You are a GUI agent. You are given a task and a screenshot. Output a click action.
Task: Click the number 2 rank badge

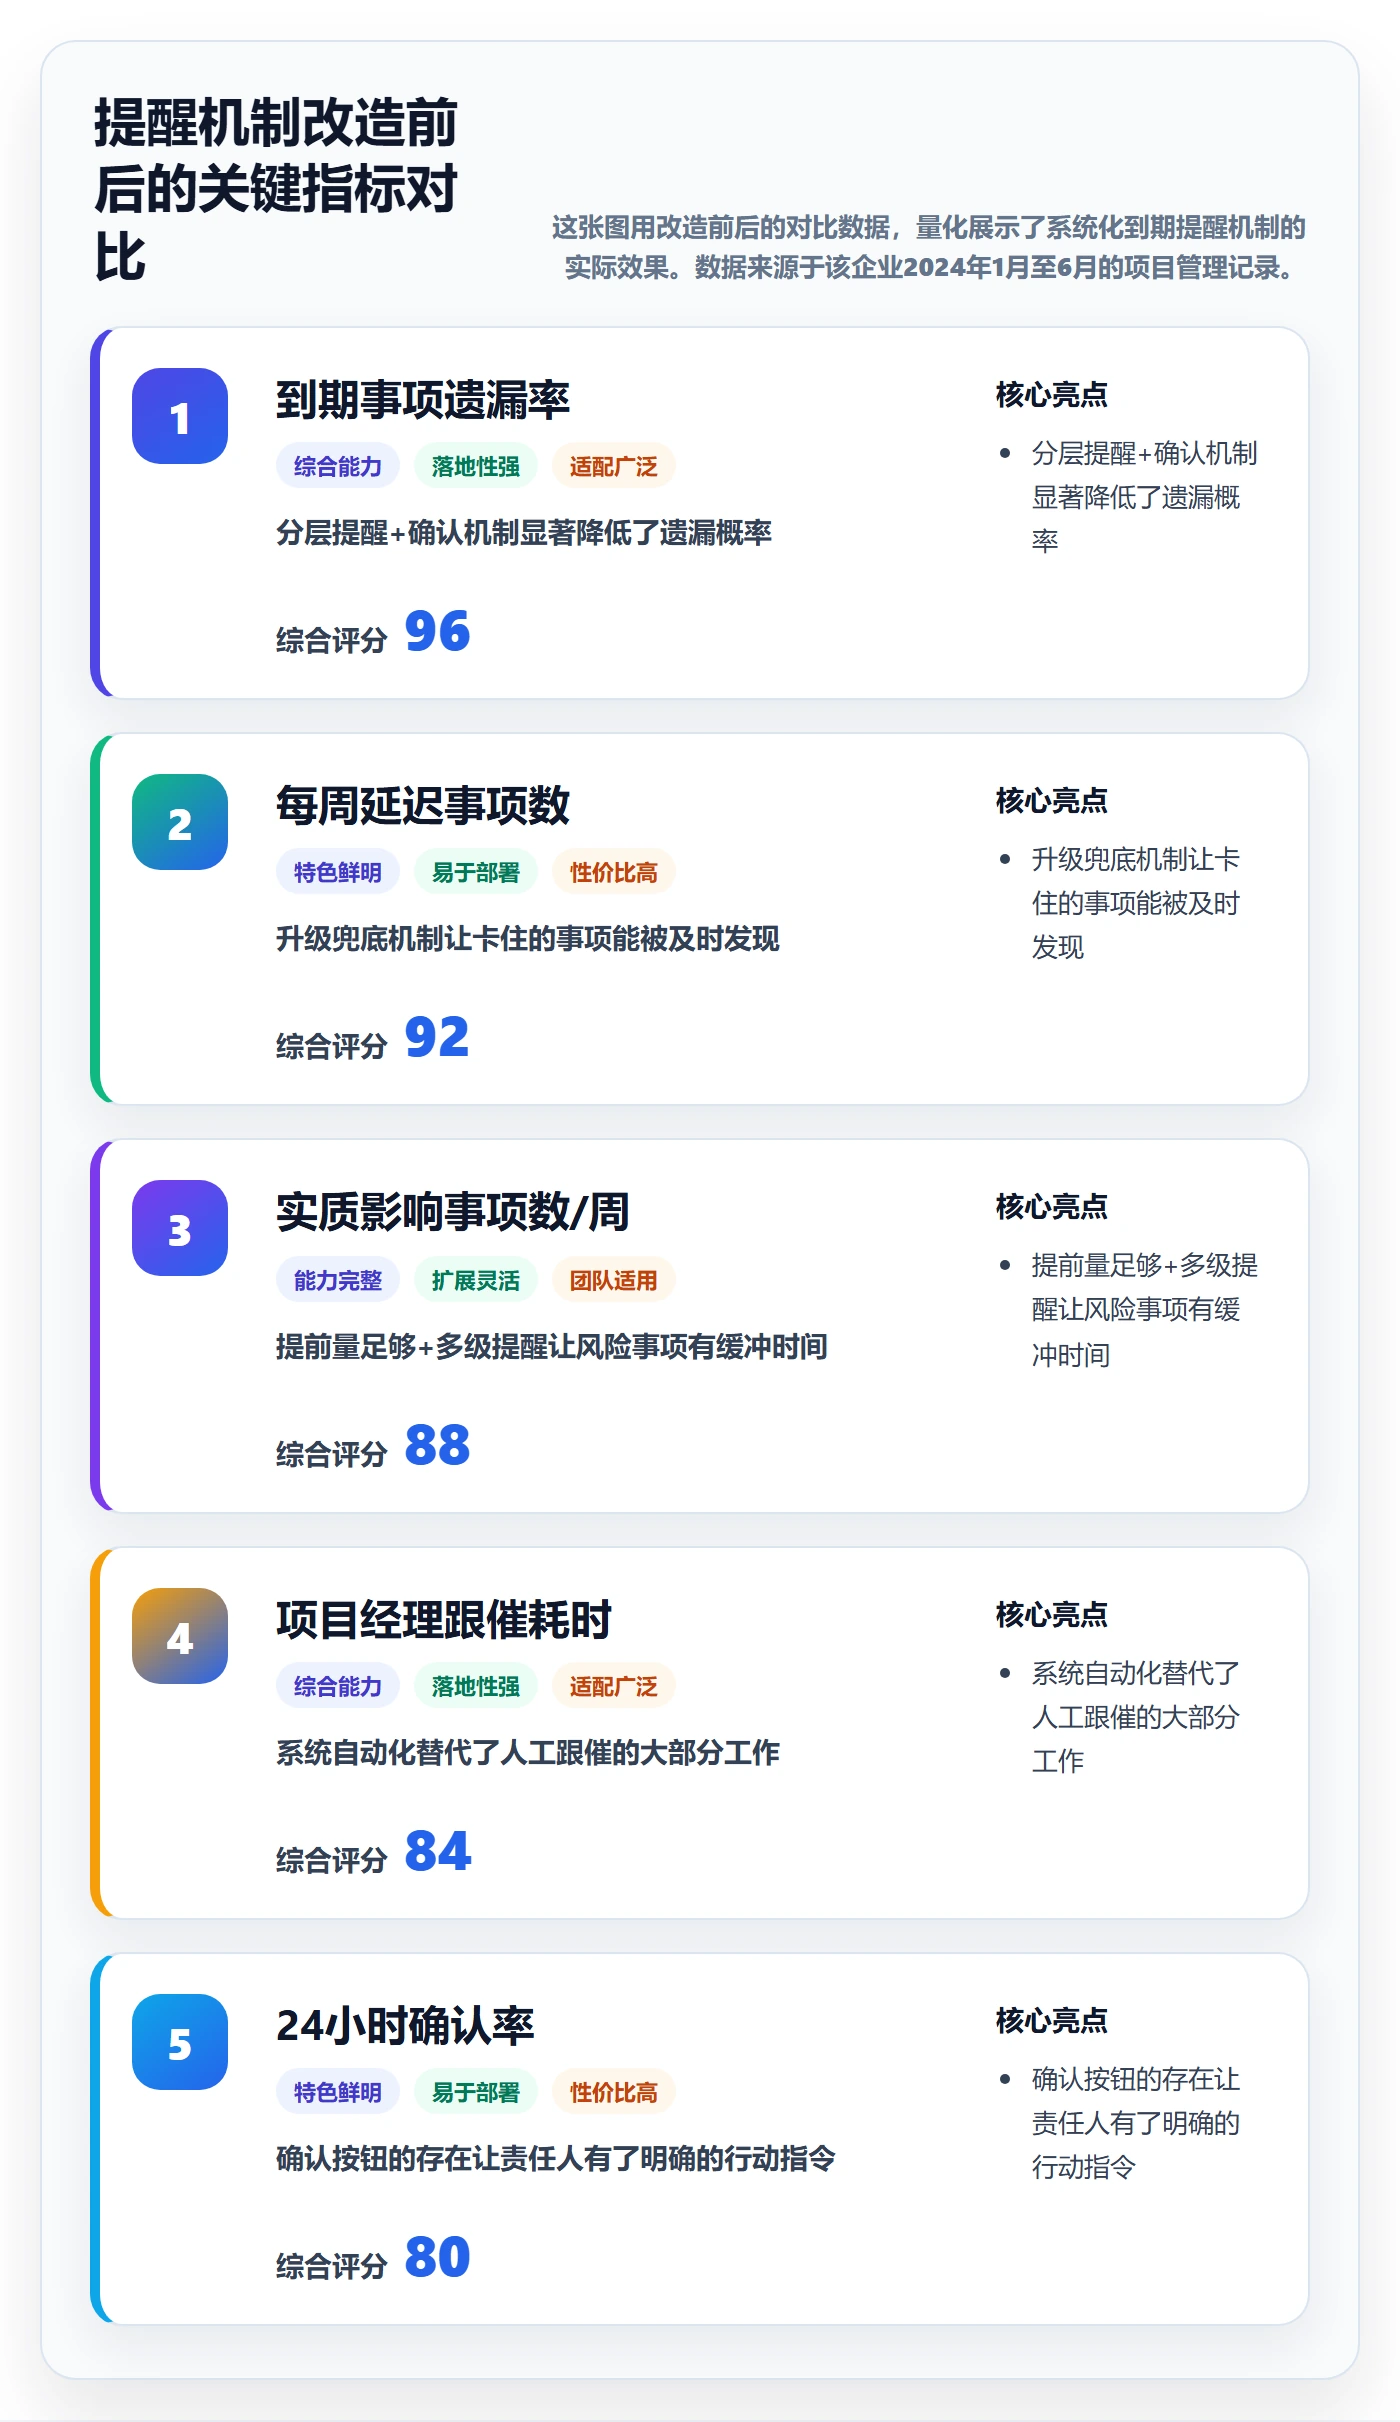click(x=180, y=822)
